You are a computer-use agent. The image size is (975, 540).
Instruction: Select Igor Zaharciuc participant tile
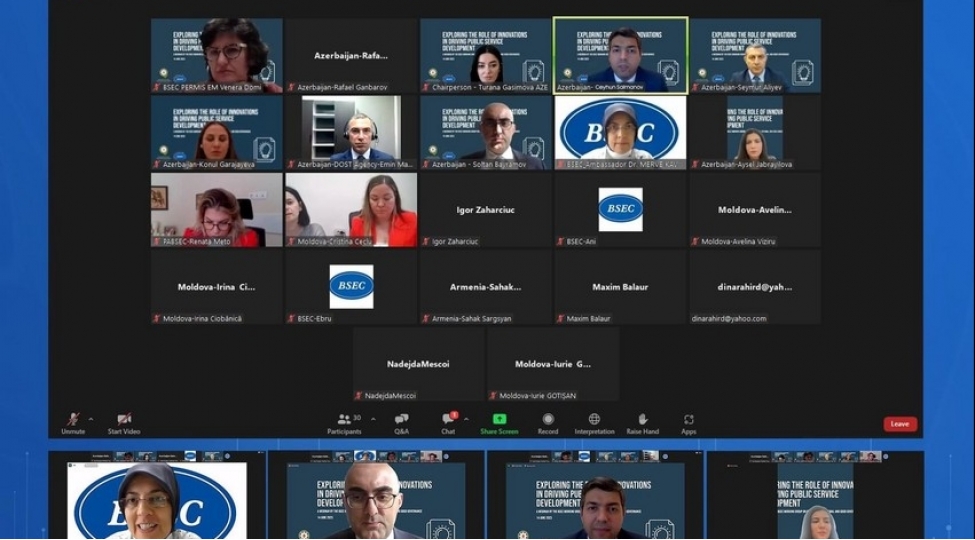pos(486,210)
